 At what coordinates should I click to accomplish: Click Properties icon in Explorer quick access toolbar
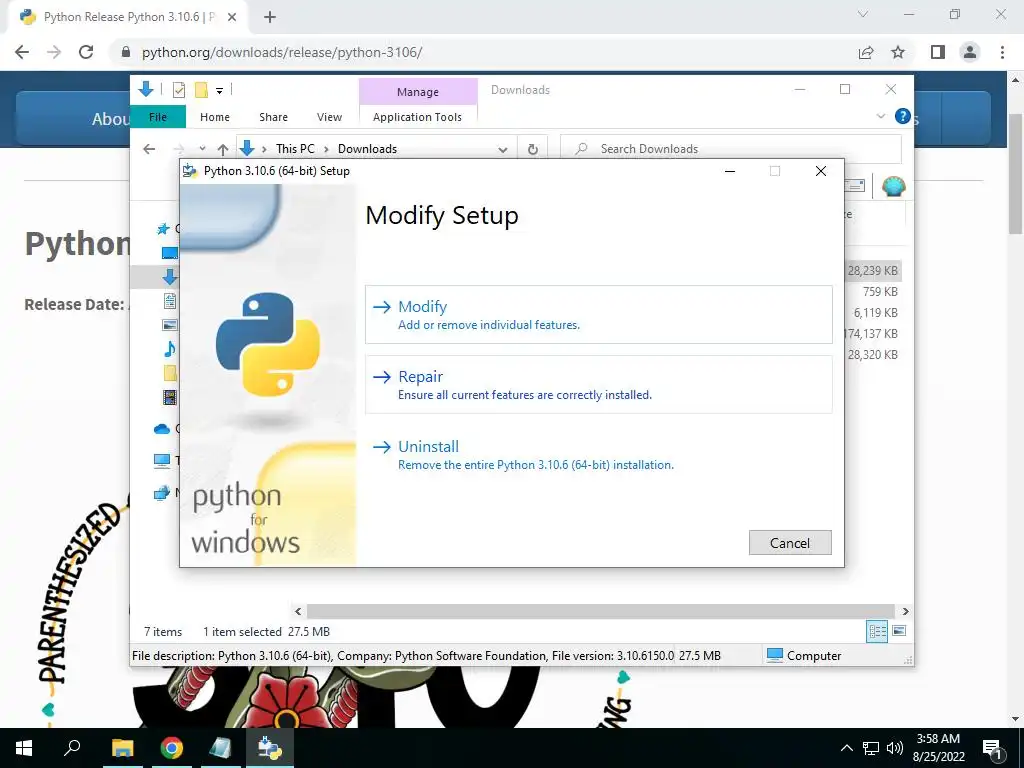(x=178, y=90)
